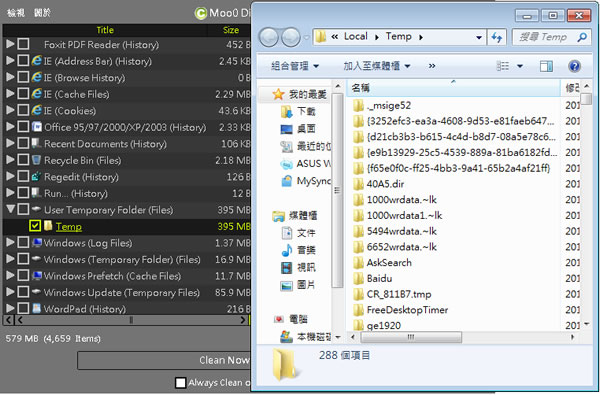
Task: Open Videos (視訊) library in sidebar
Action: point(298,267)
